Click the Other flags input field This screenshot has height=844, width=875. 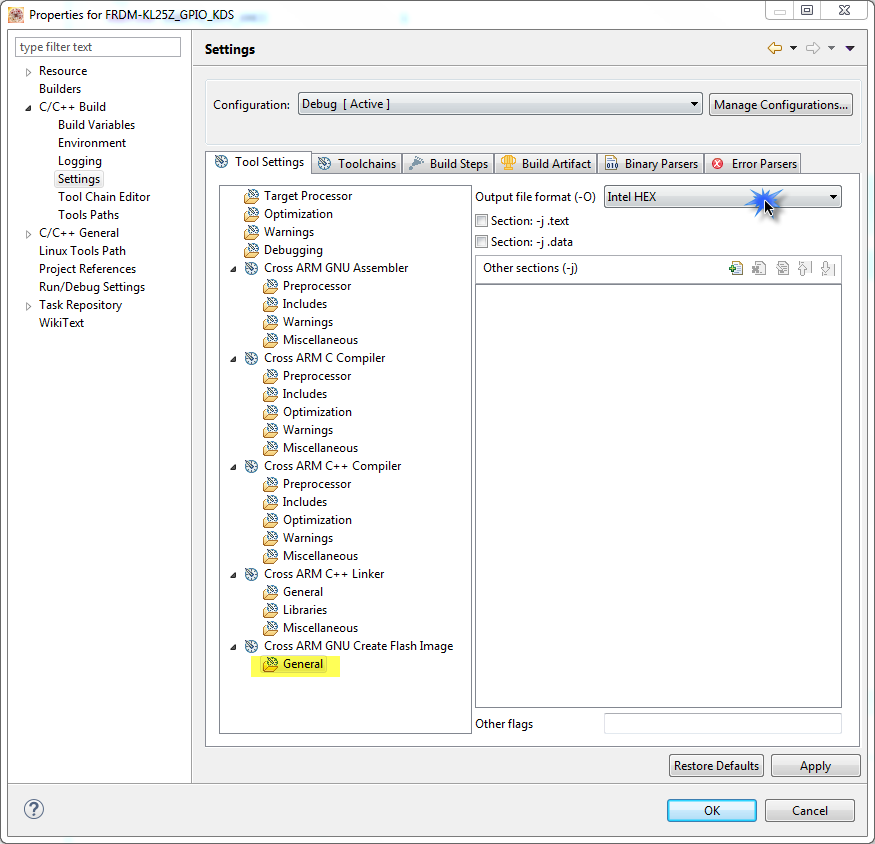[723, 723]
